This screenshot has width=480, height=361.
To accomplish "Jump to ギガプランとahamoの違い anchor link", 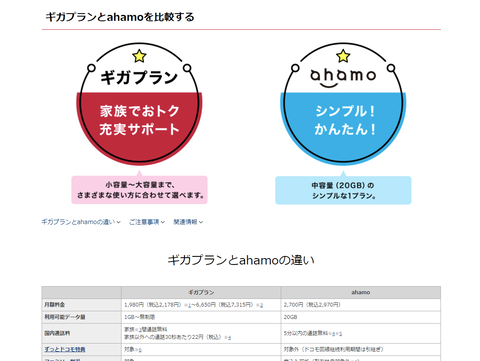I will (x=81, y=222).
